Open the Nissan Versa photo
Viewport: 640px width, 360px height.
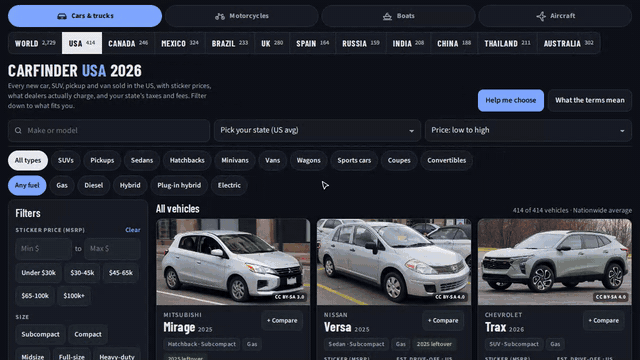pyautogui.click(x=394, y=262)
